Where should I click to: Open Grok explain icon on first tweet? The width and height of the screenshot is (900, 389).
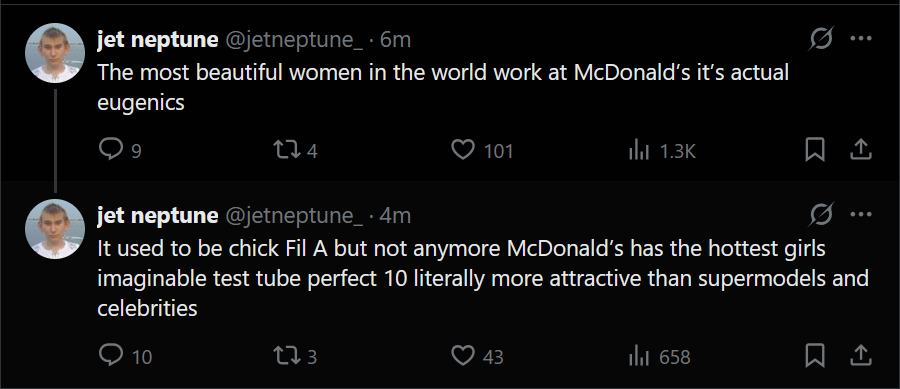click(x=821, y=39)
